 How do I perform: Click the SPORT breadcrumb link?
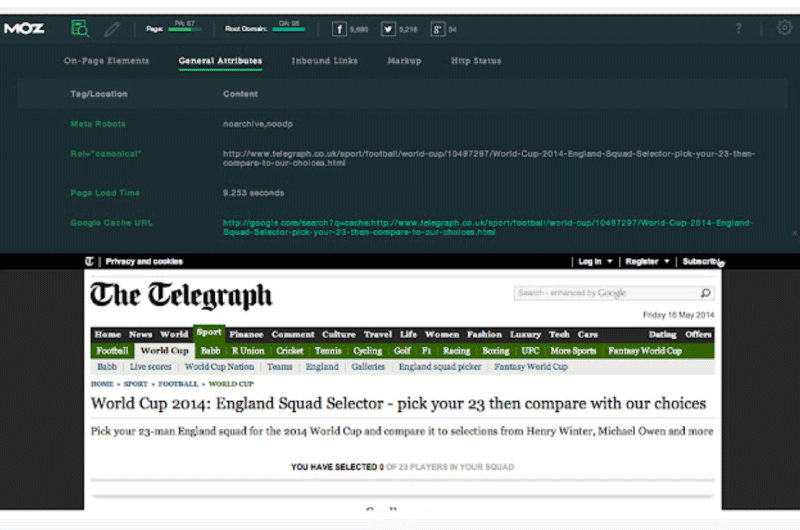tap(135, 384)
